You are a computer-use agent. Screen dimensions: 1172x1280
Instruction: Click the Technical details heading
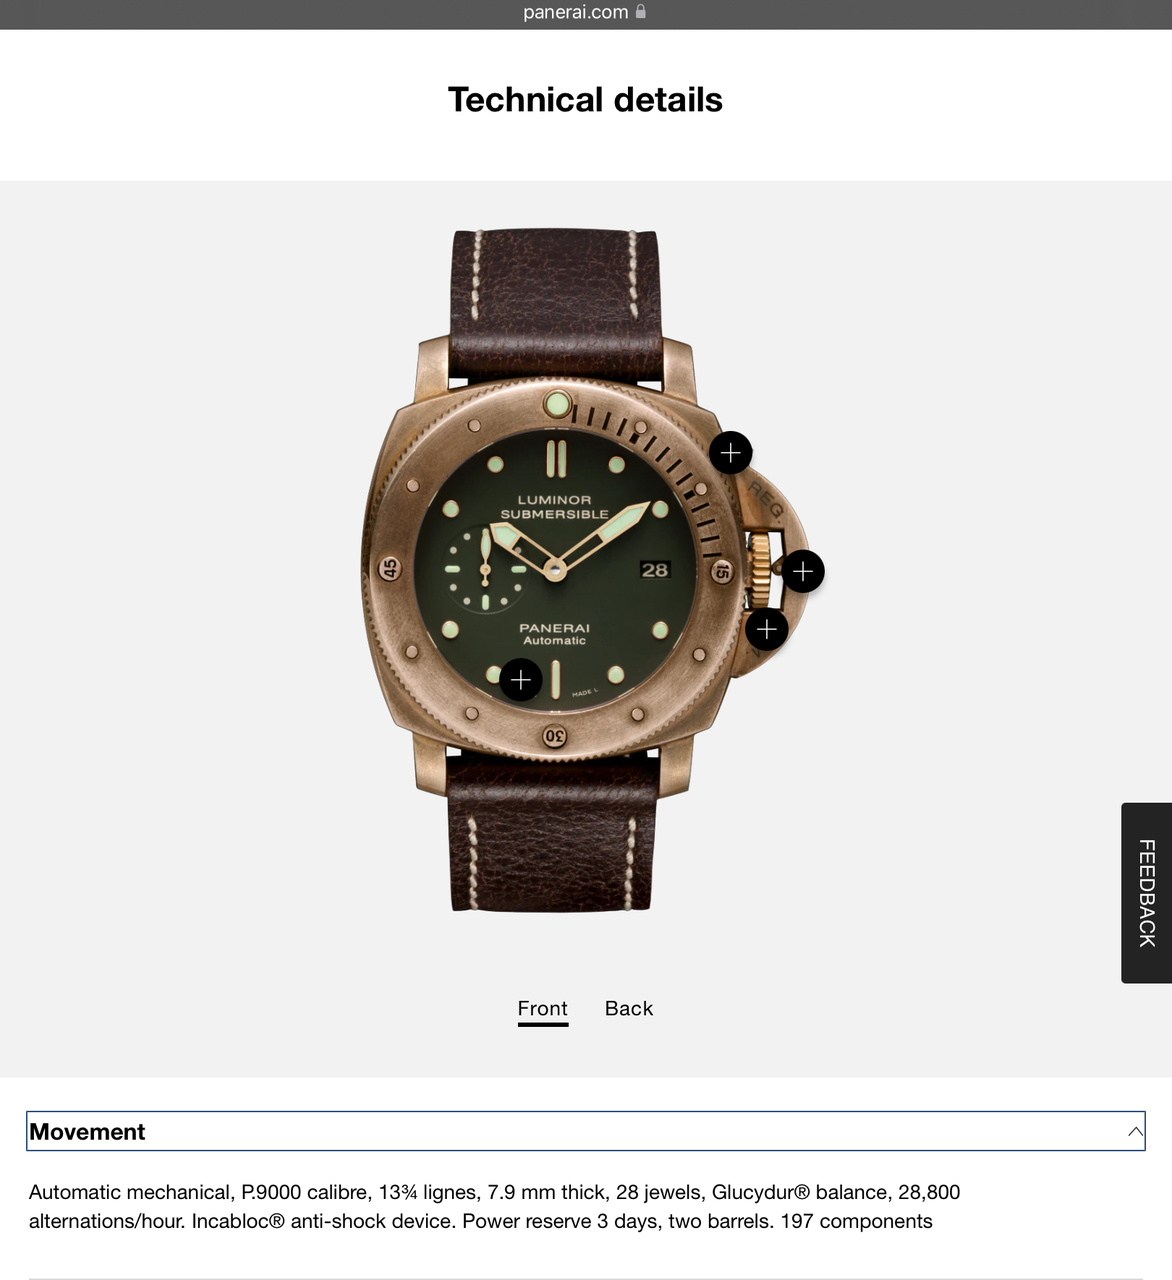[x=585, y=100]
